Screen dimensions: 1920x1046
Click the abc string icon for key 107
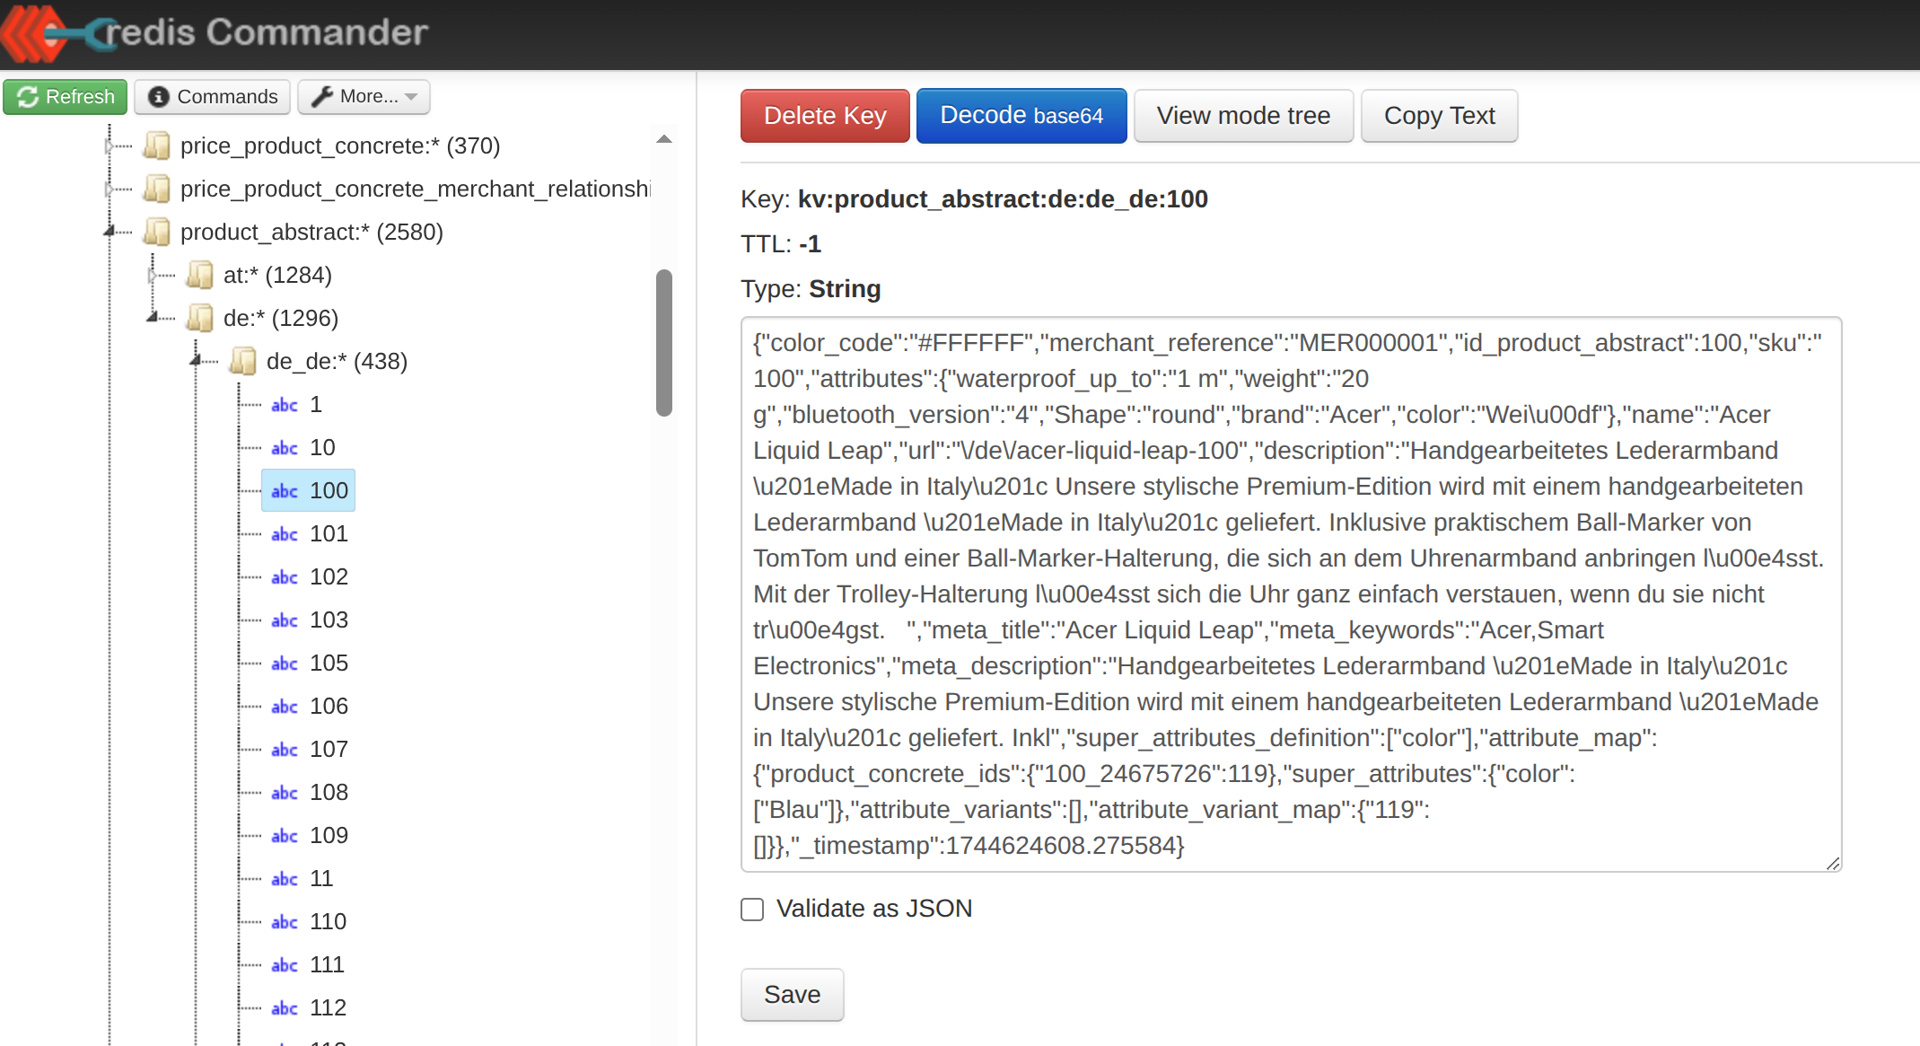284,749
